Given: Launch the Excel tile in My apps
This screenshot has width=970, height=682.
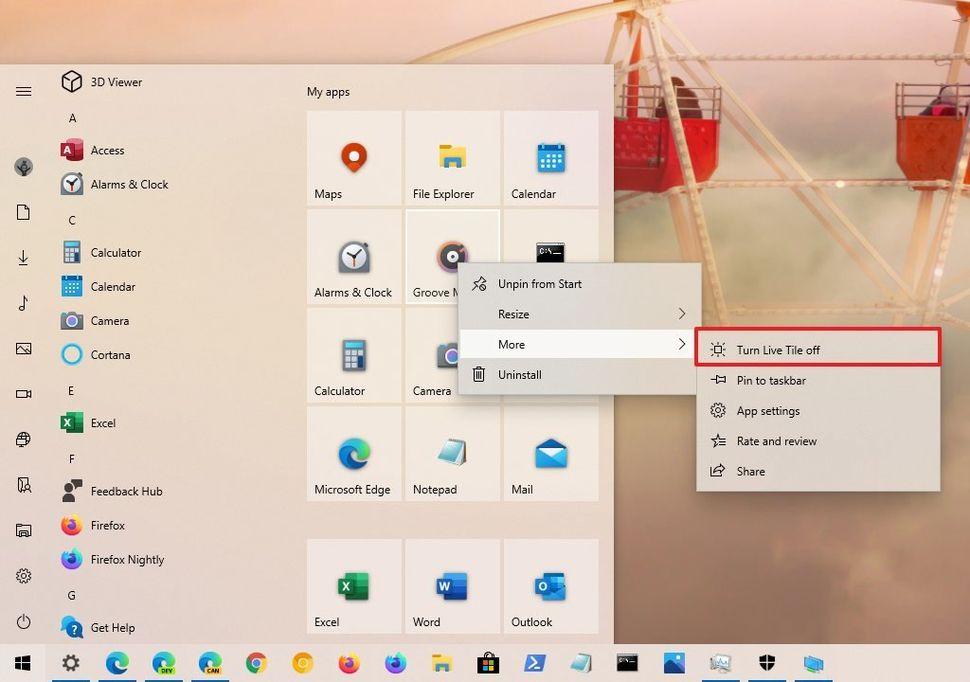Looking at the screenshot, I should (x=354, y=586).
